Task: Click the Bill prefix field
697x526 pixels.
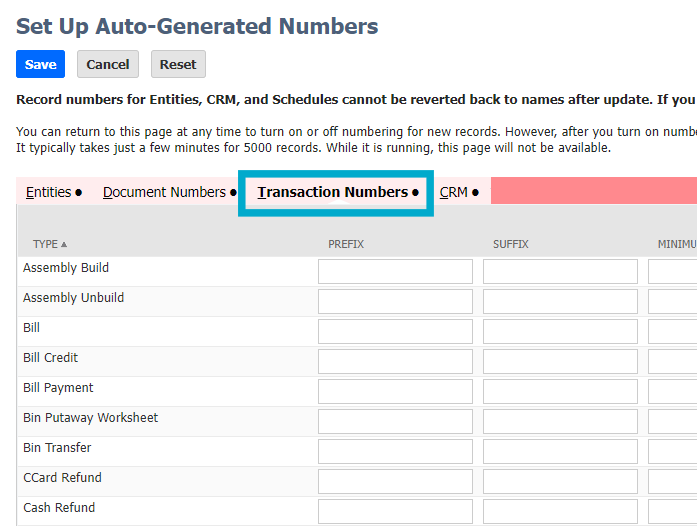Action: [x=395, y=332]
